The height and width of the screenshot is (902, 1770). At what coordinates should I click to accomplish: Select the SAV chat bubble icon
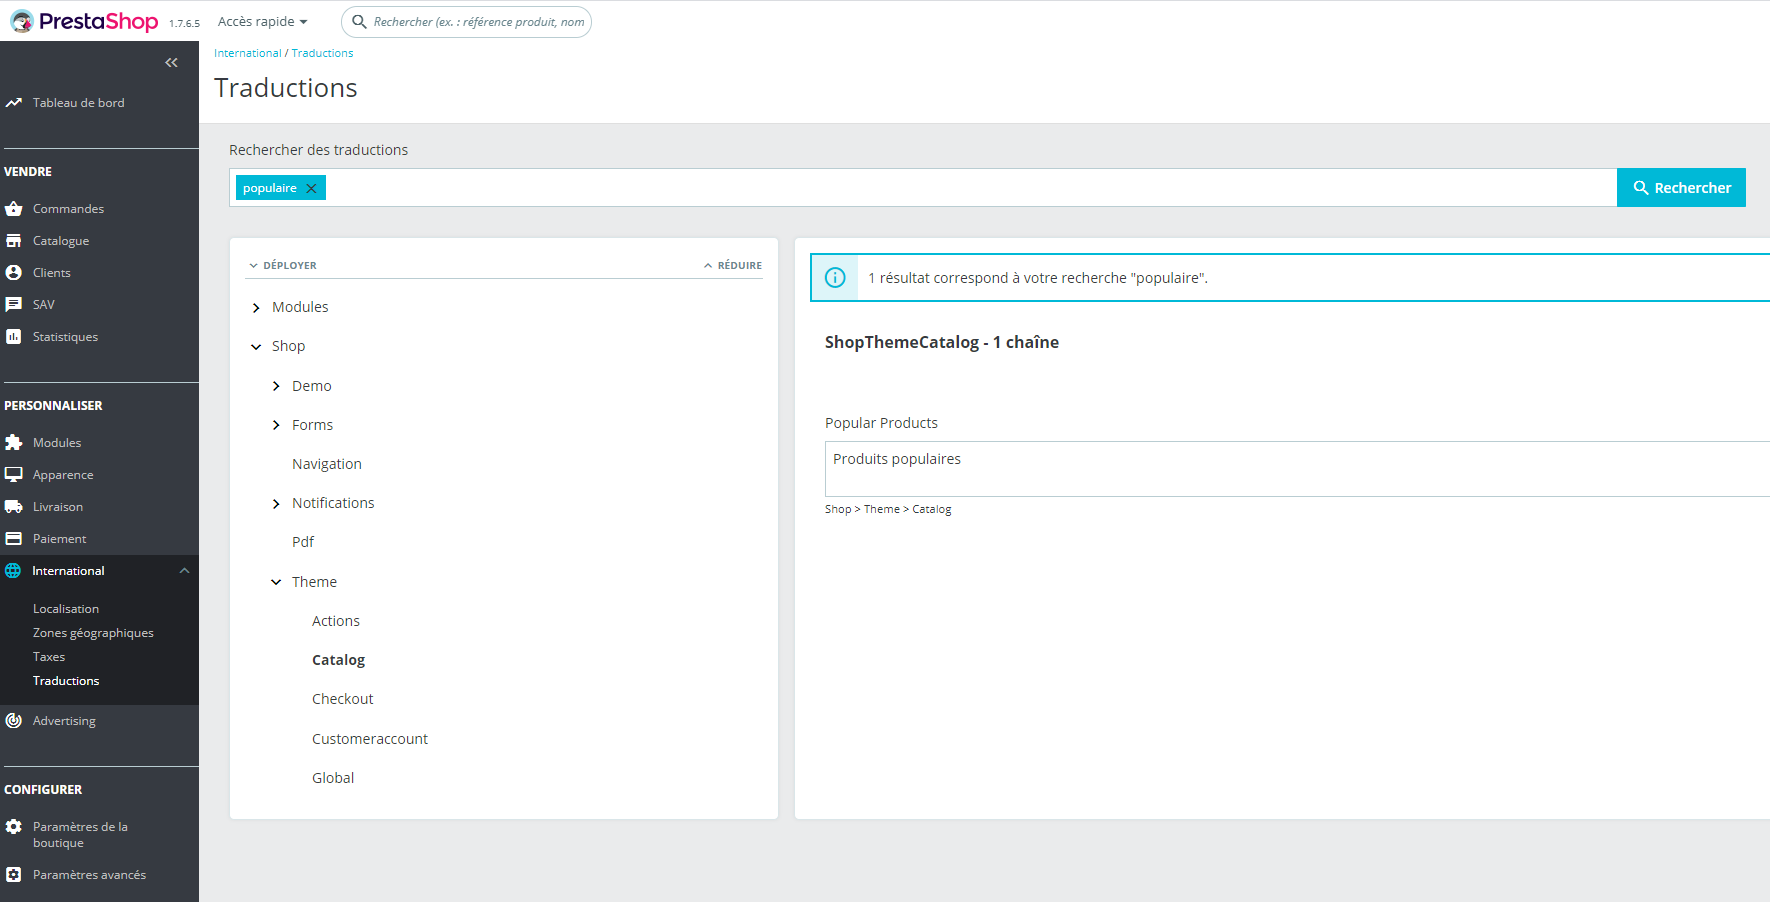pyautogui.click(x=14, y=305)
